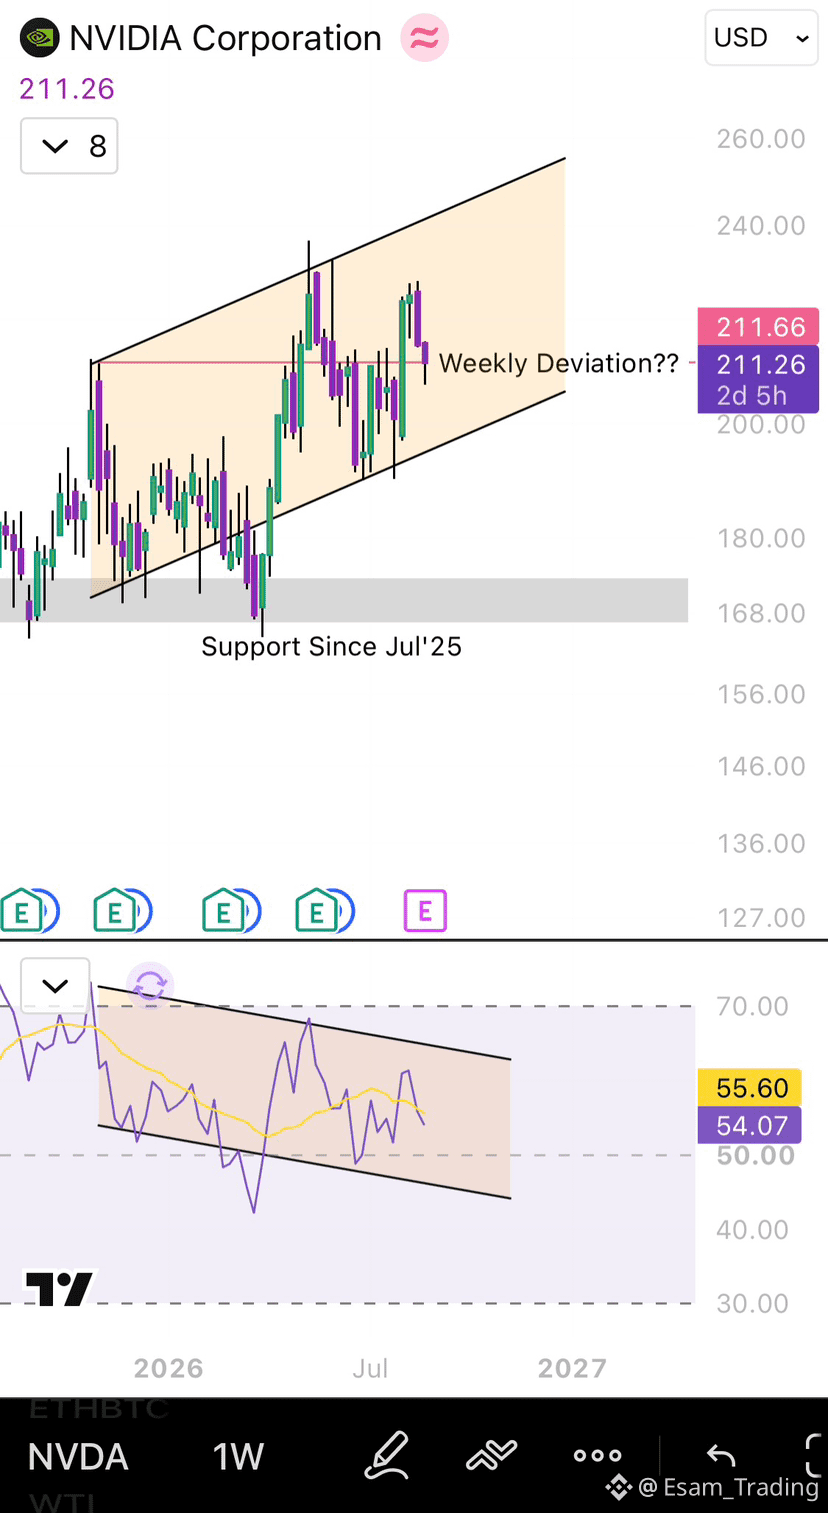828x1513 pixels.
Task: Tap the 2026 label on time axis
Action: pos(169,1368)
